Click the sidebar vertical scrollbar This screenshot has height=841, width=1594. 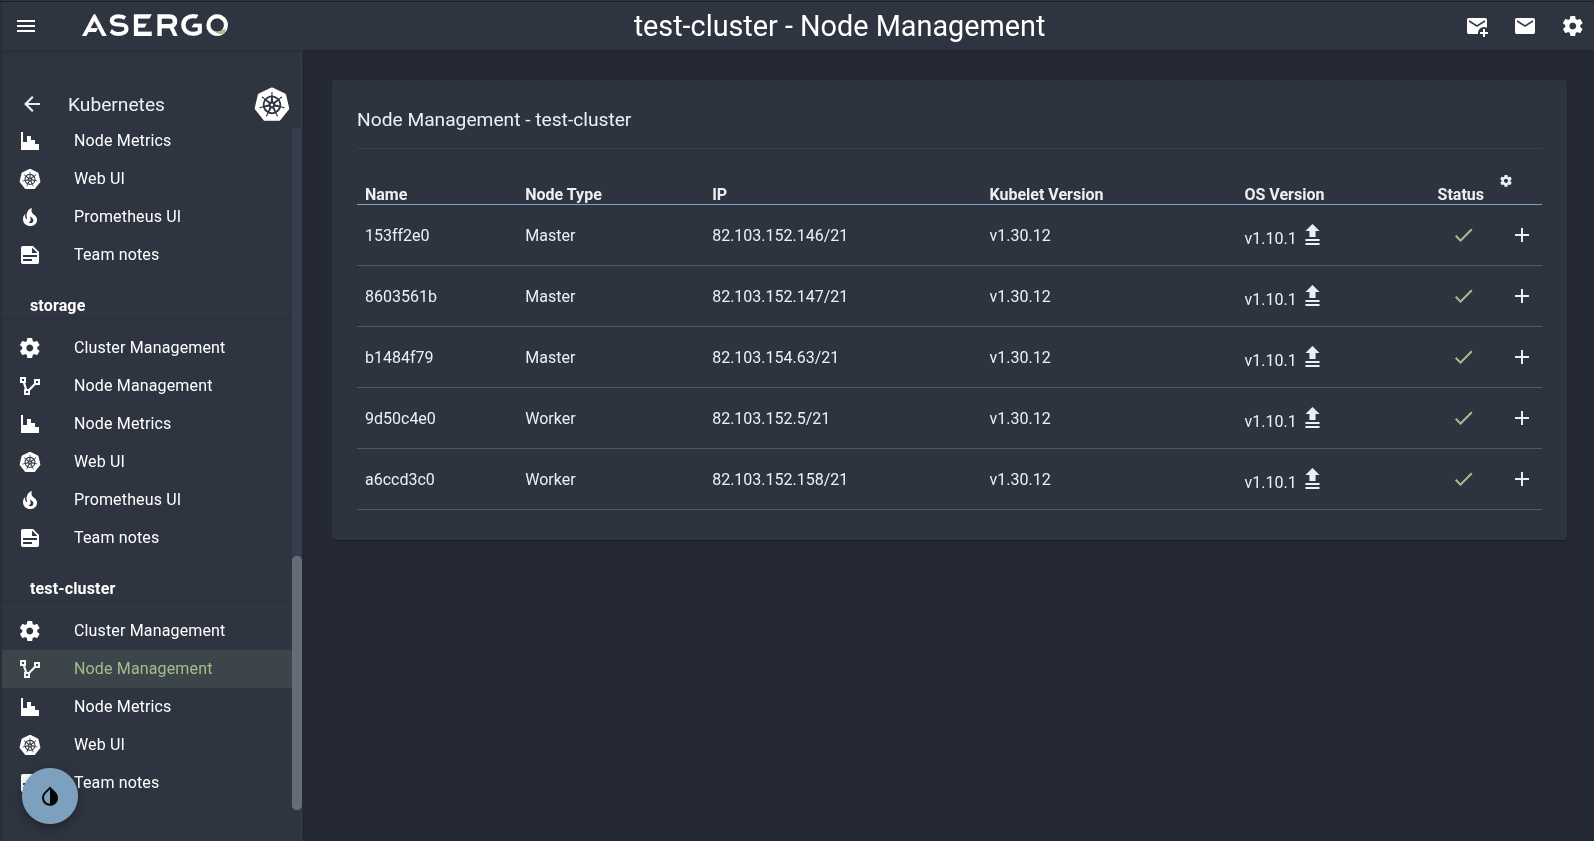coord(296,682)
